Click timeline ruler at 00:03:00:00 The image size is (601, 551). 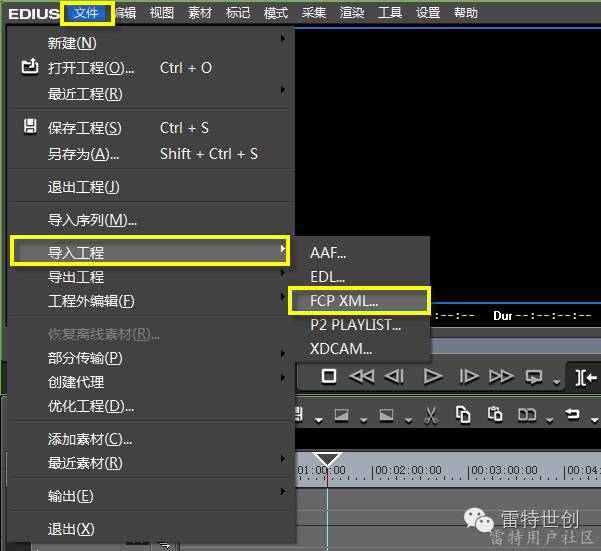(x=504, y=470)
